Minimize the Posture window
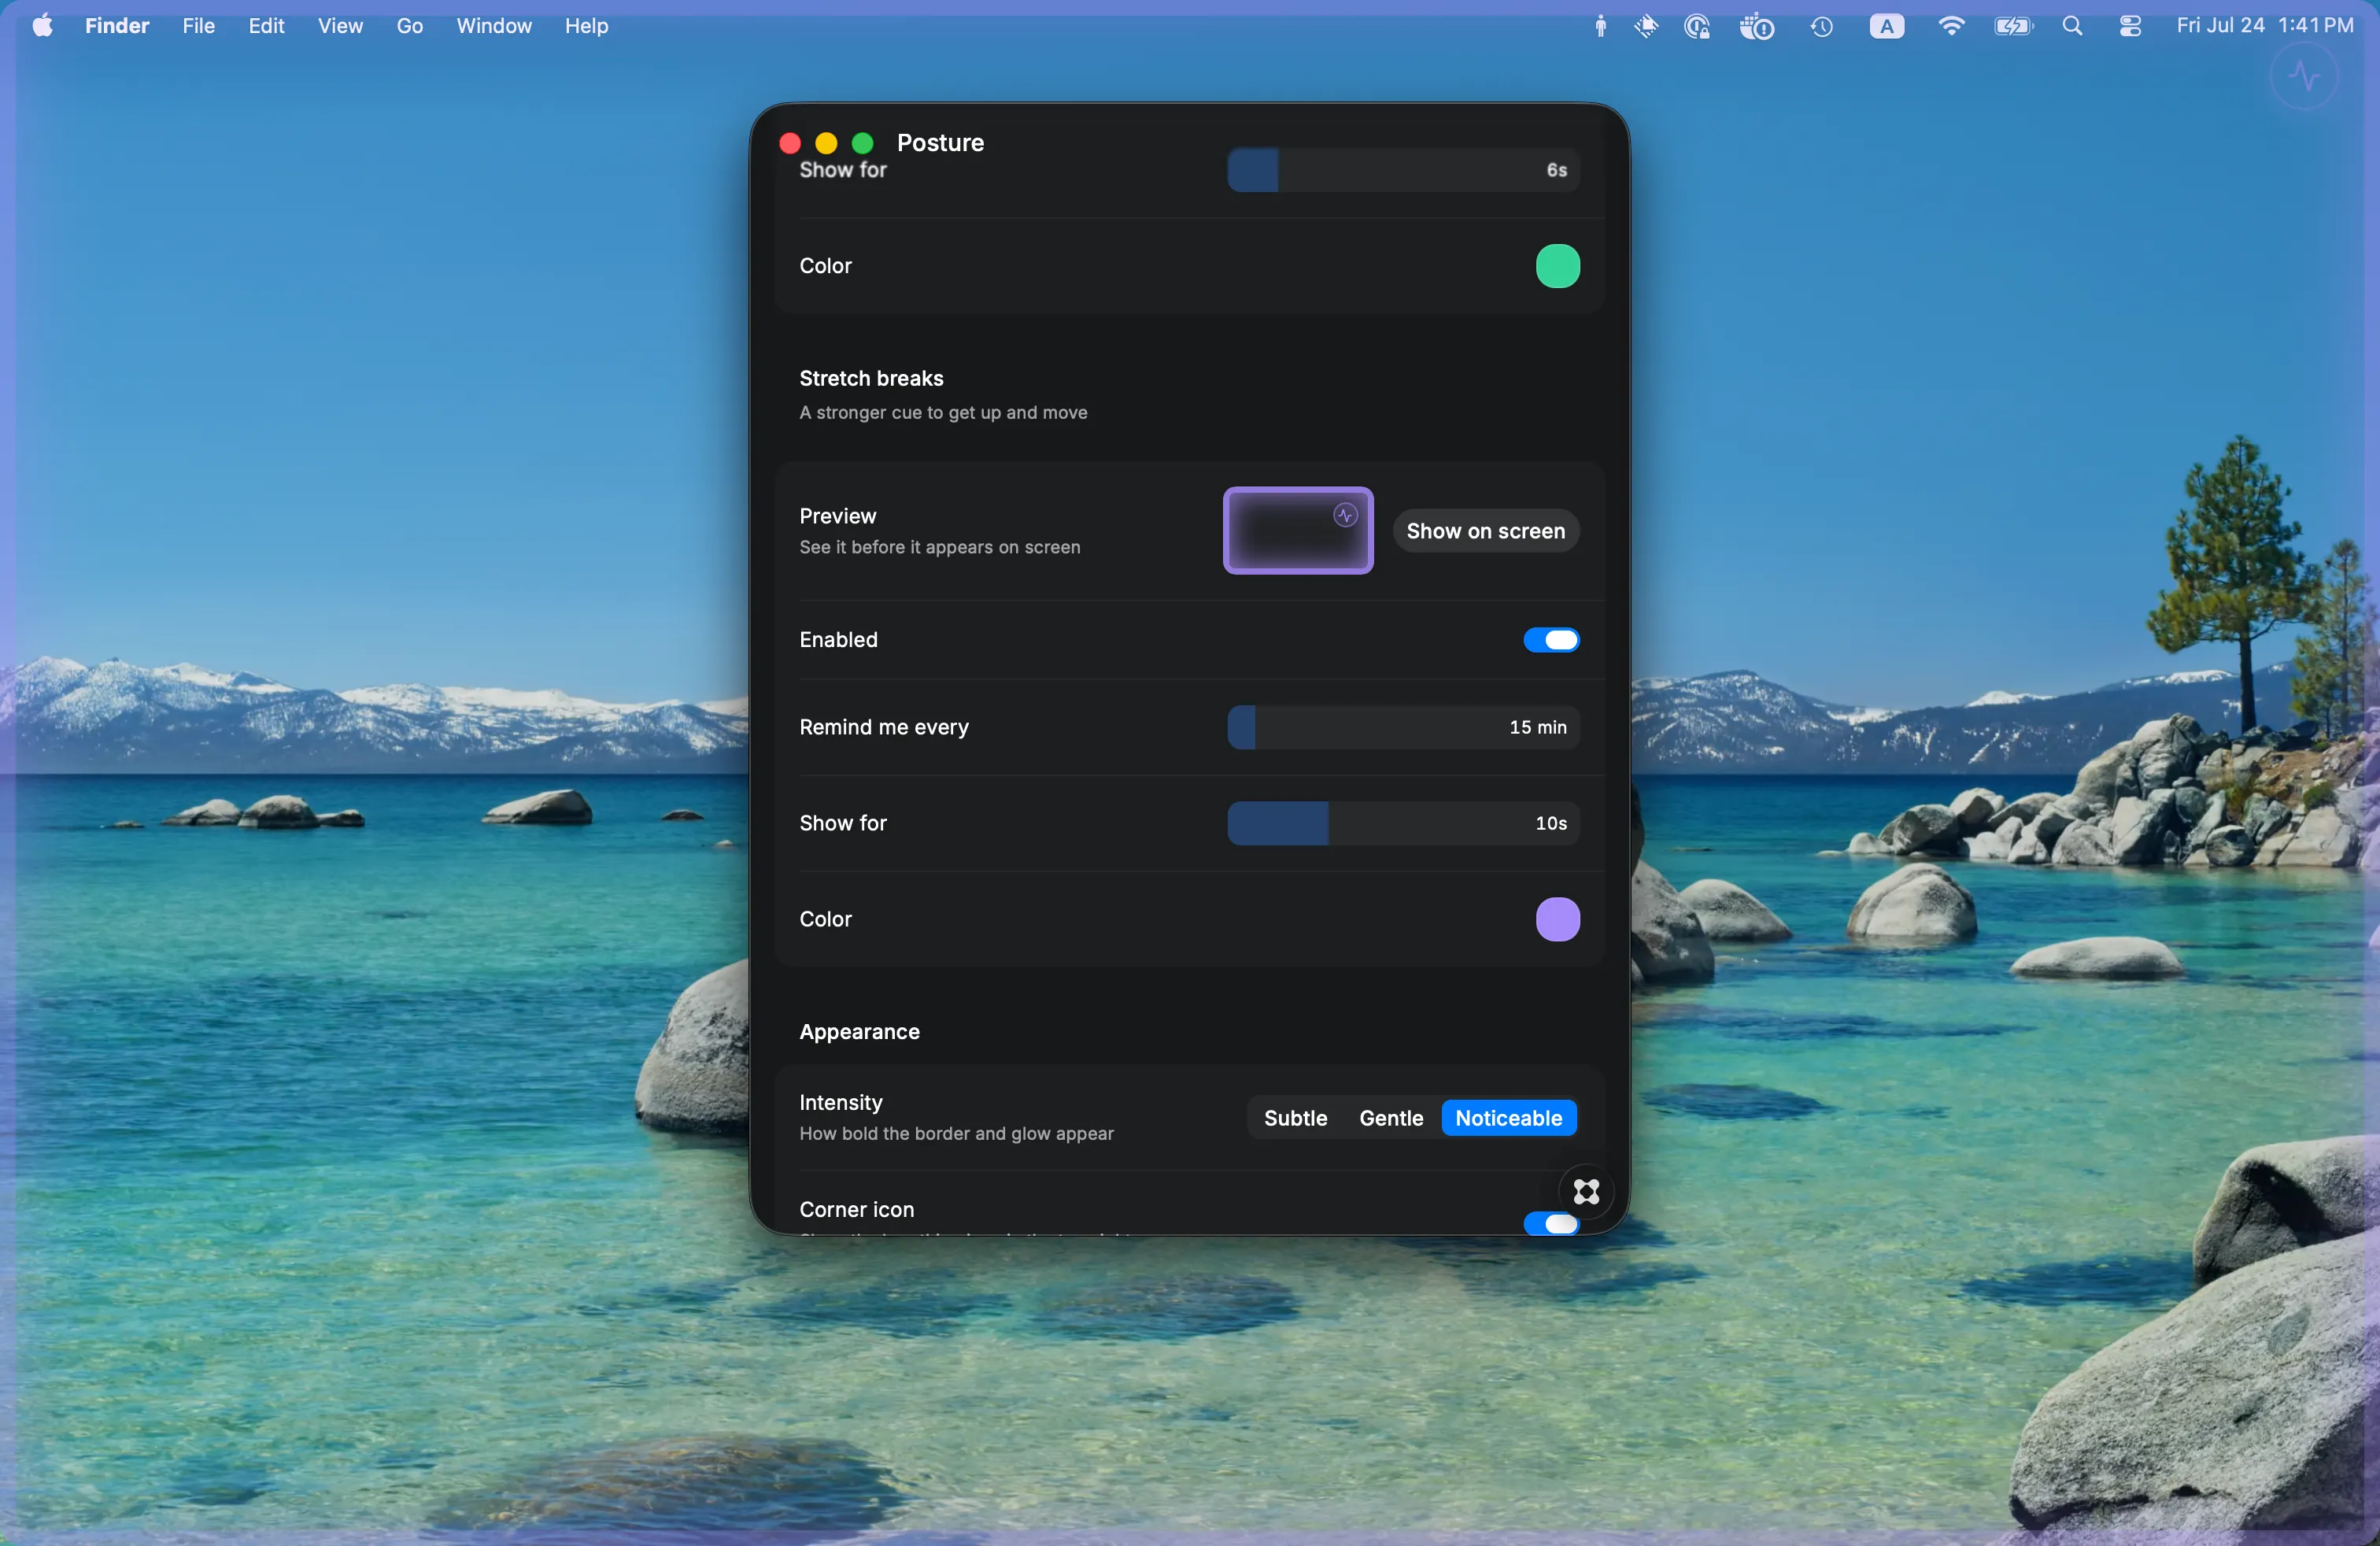The width and height of the screenshot is (2380, 1546). click(826, 143)
